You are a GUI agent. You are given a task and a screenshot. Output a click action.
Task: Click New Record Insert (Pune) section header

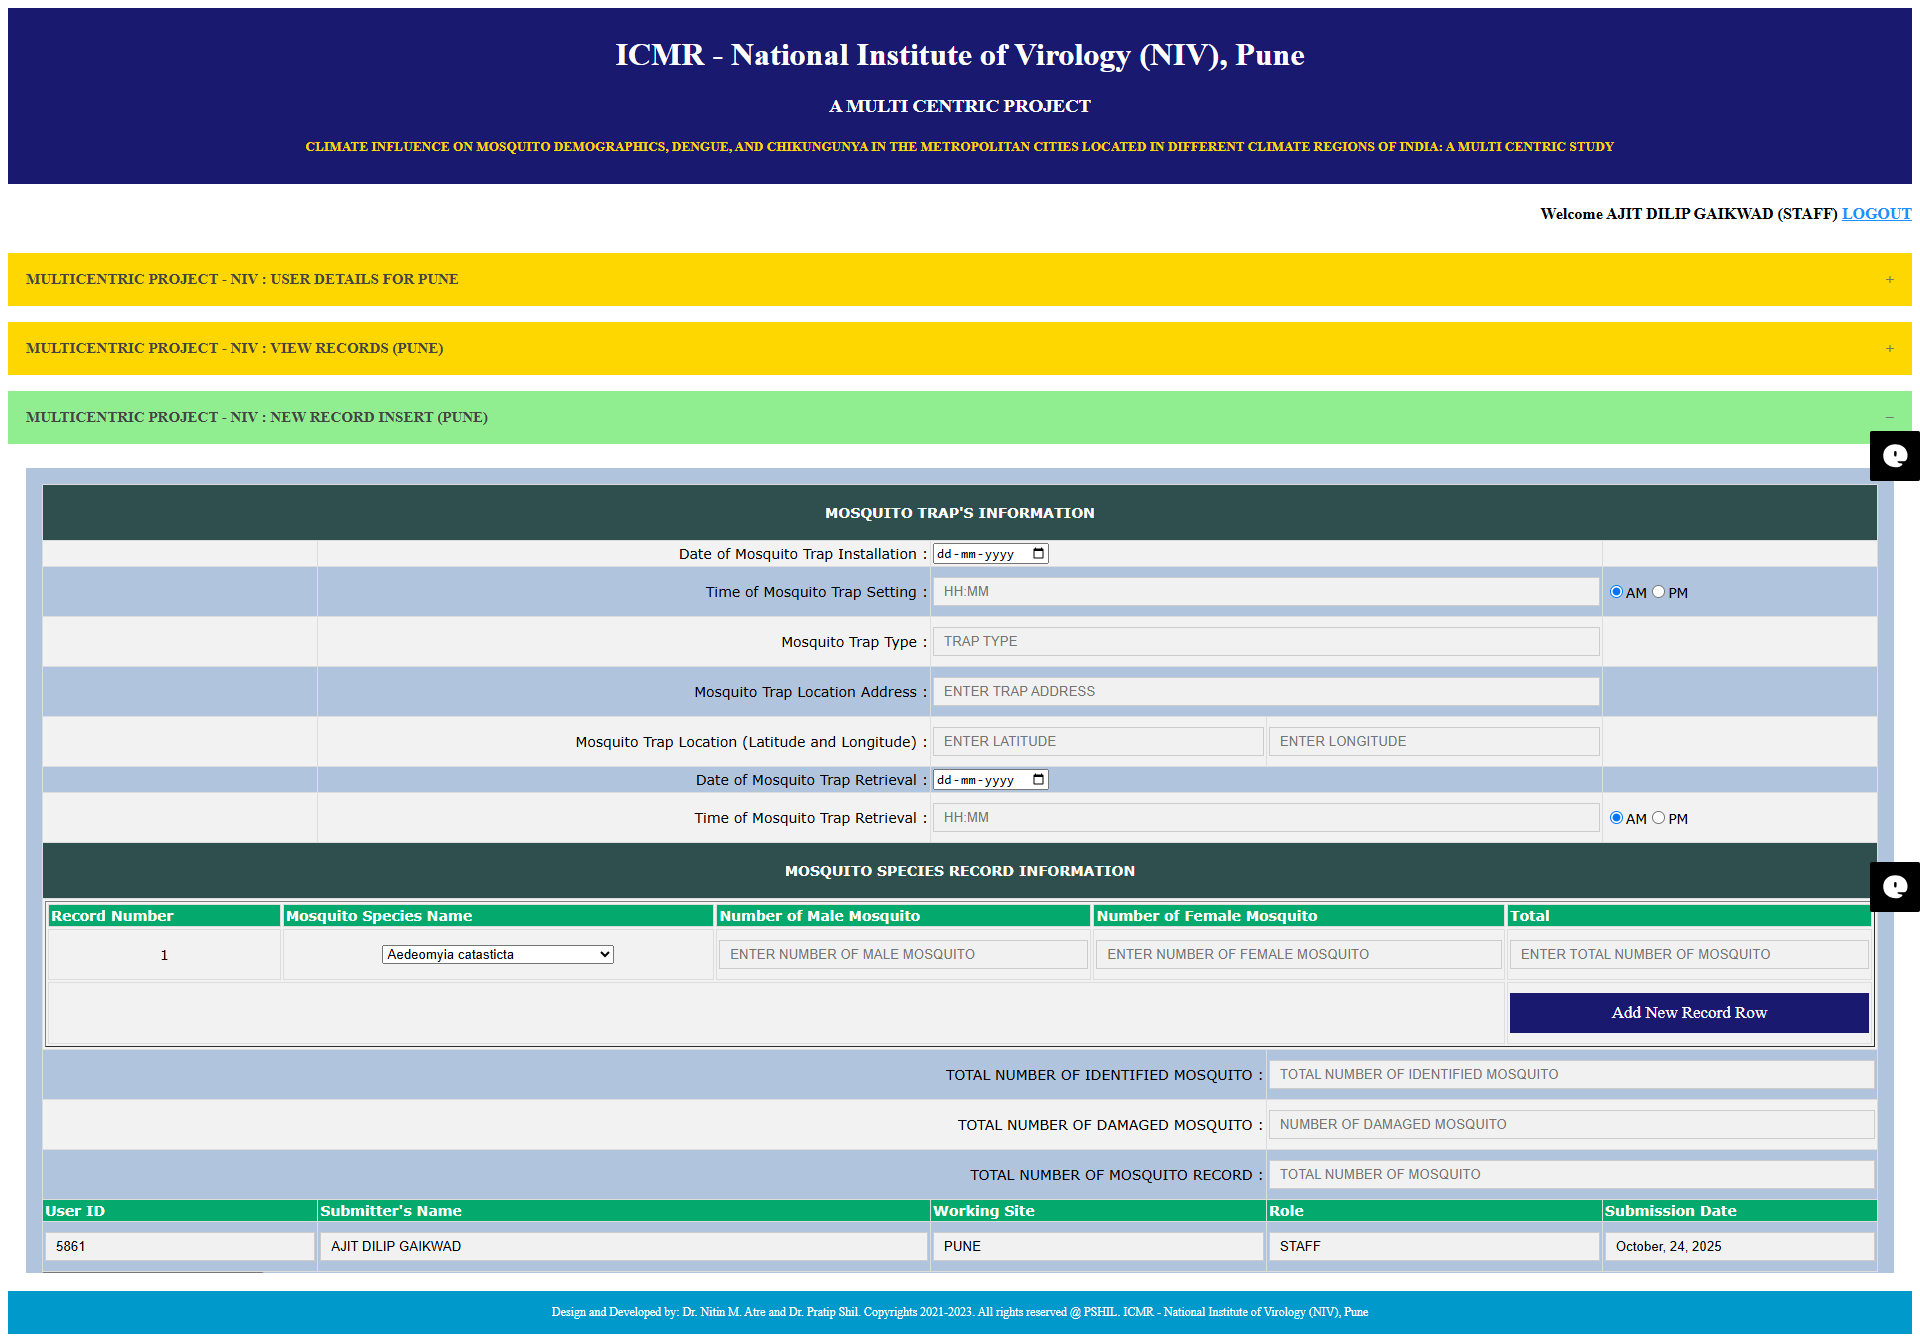pyautogui.click(x=257, y=418)
